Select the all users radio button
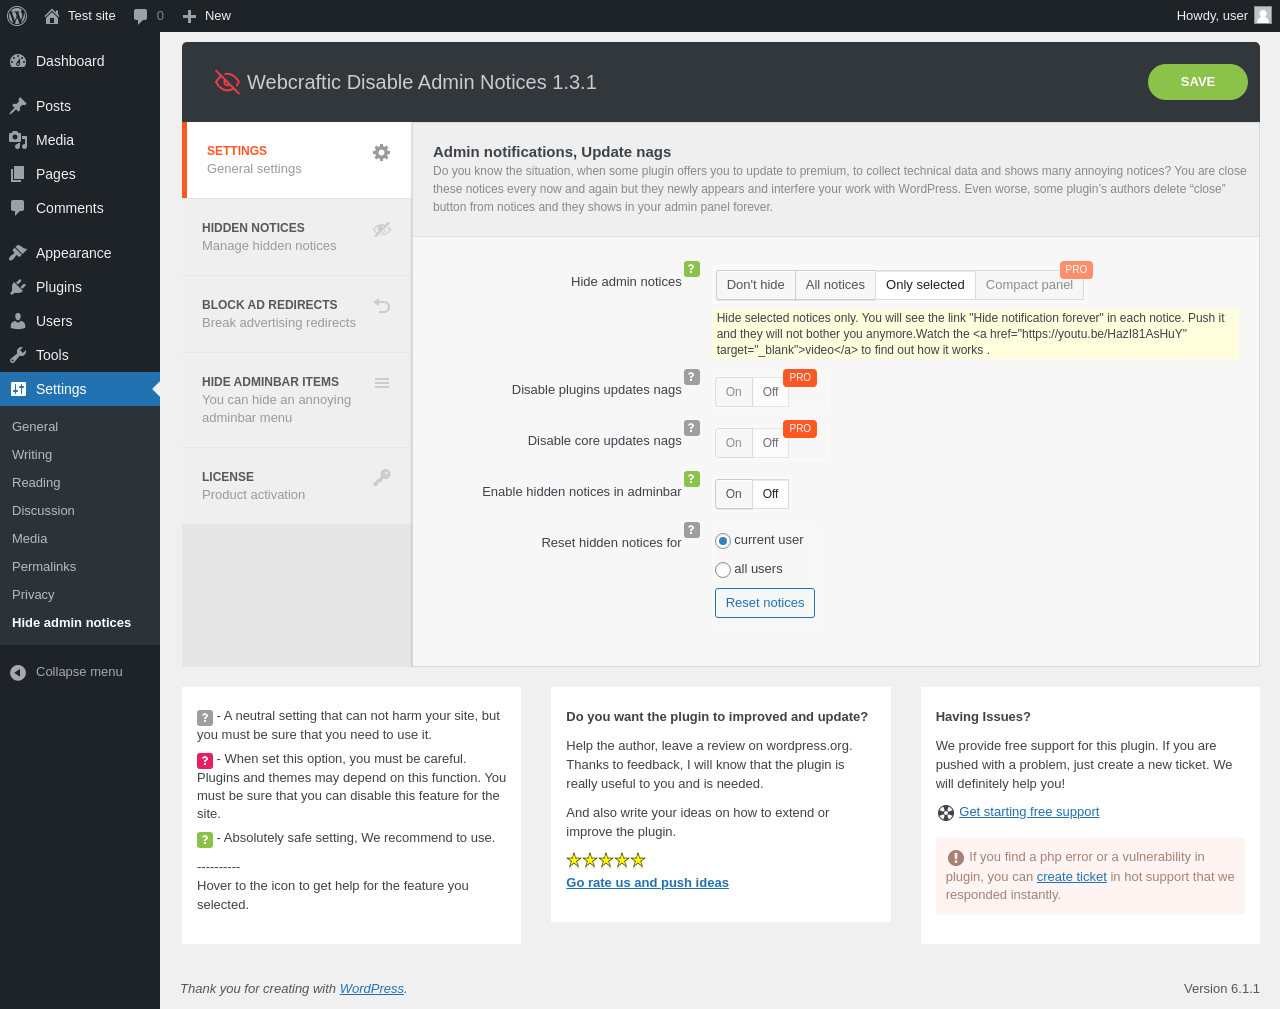This screenshot has height=1009, width=1280. point(723,570)
